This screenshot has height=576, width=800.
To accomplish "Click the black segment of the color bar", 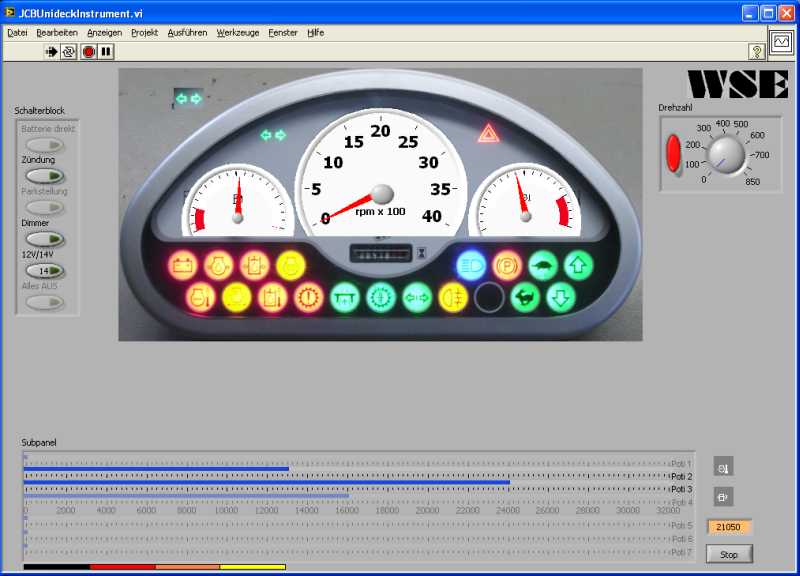I will [57, 567].
